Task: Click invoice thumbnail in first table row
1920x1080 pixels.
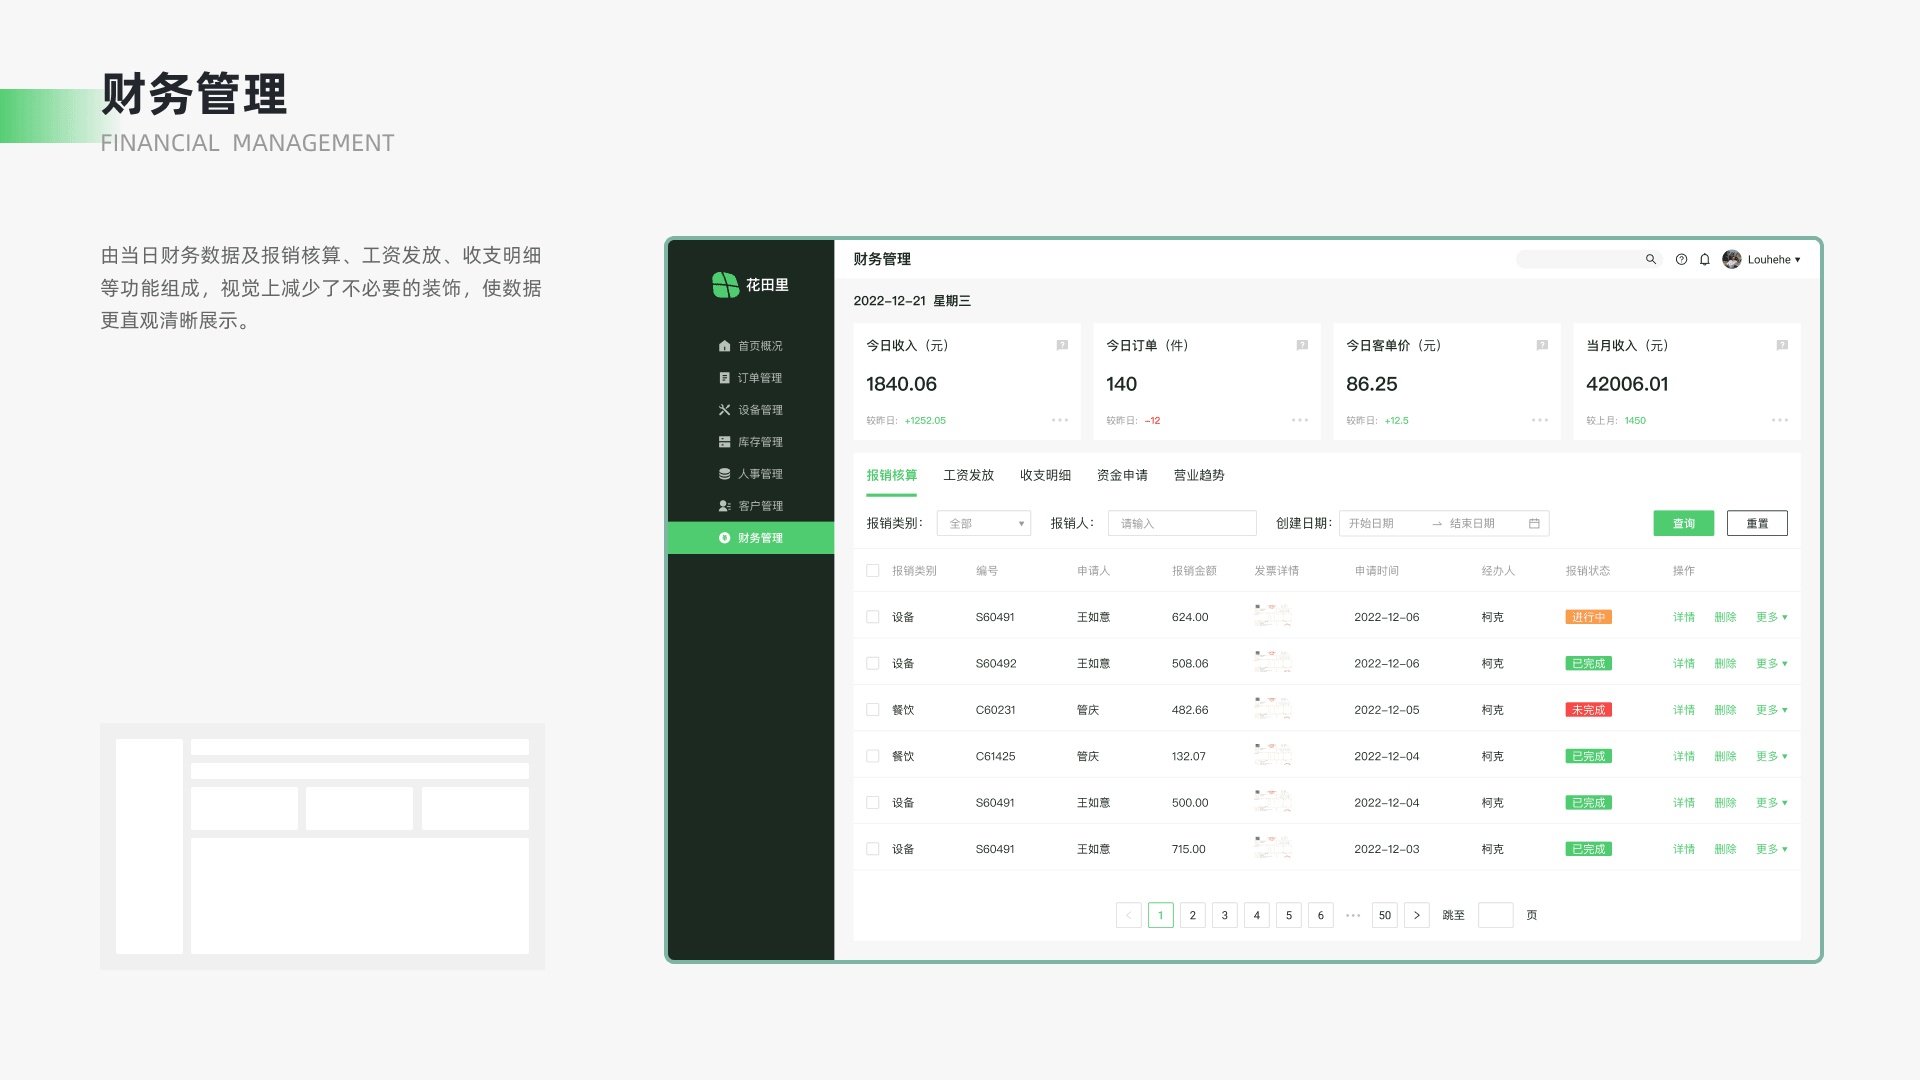Action: click(1273, 616)
